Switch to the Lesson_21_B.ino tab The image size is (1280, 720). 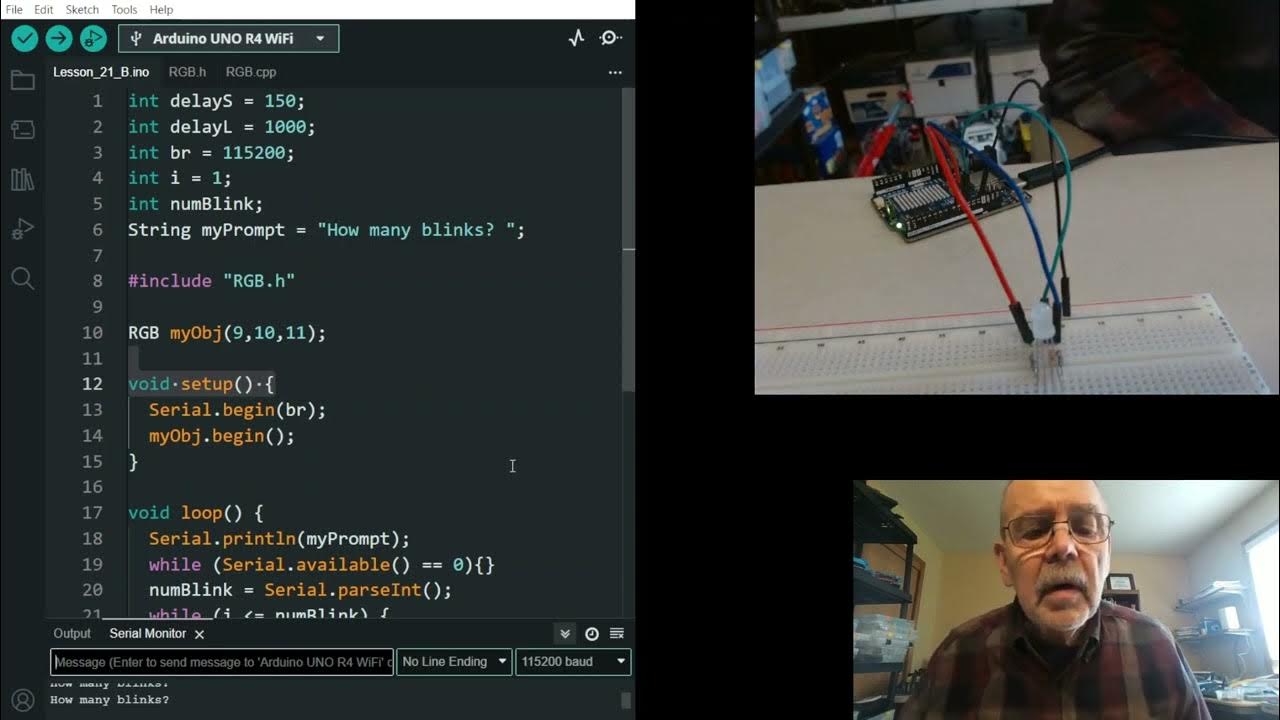(101, 72)
